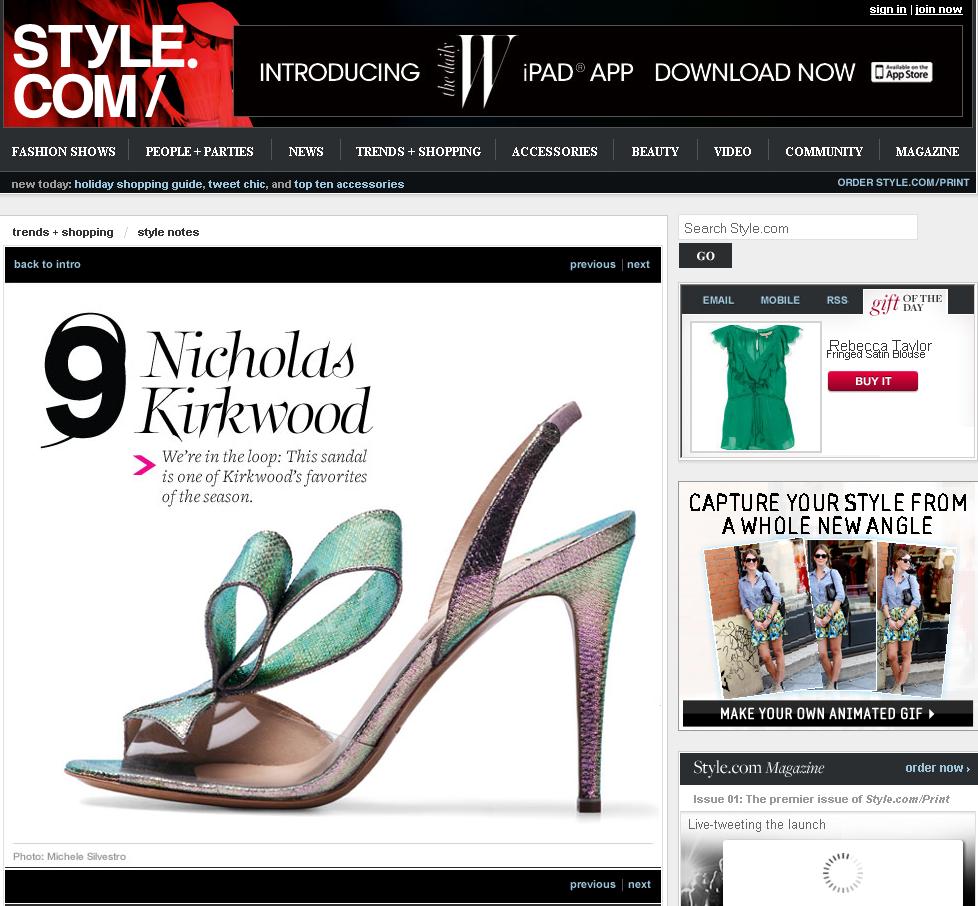Viewport: 978px width, 906px height.
Task: Click in the Search Style.com field
Action: tap(797, 228)
